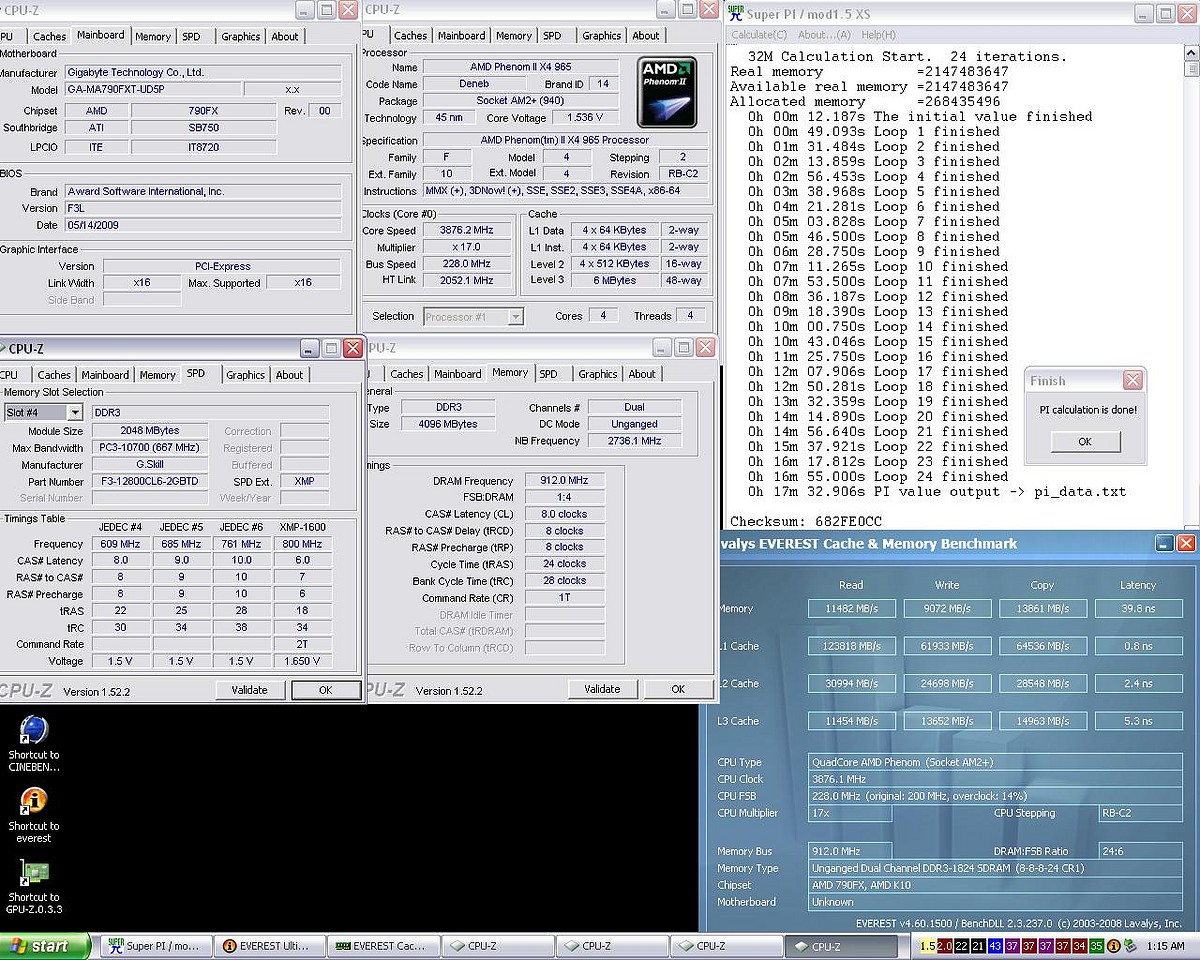Open Caches tab in processor CPU-Z window

tap(411, 36)
